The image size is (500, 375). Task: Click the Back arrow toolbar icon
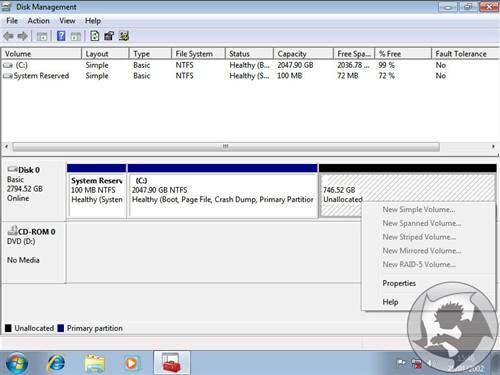click(8, 36)
